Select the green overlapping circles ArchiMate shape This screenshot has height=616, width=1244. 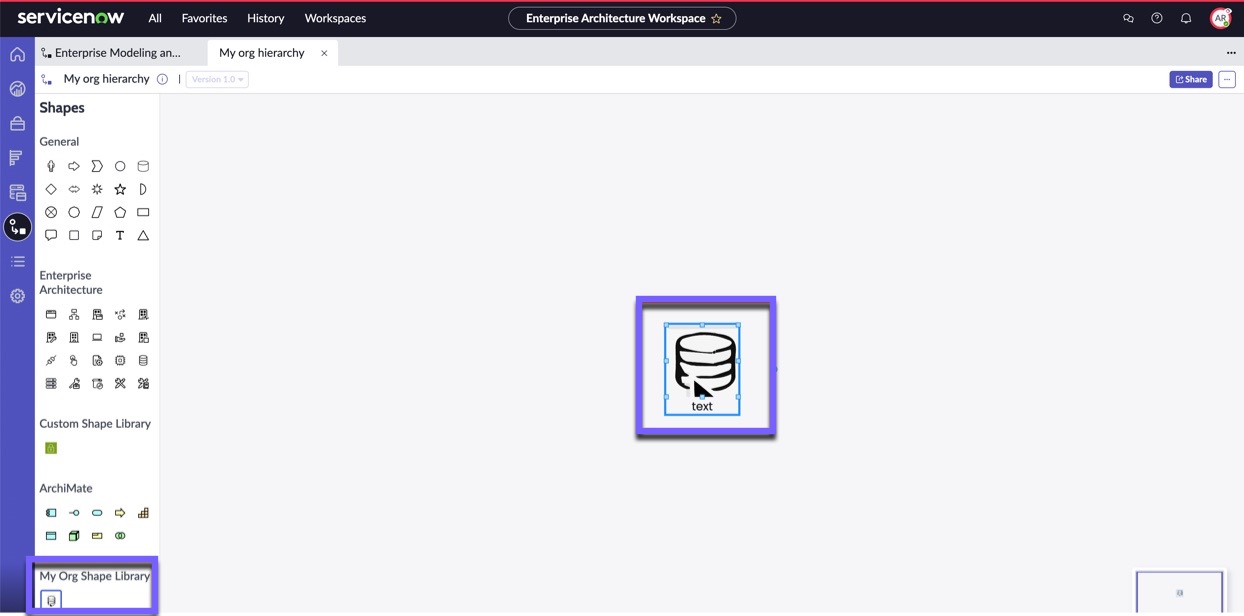(x=120, y=536)
